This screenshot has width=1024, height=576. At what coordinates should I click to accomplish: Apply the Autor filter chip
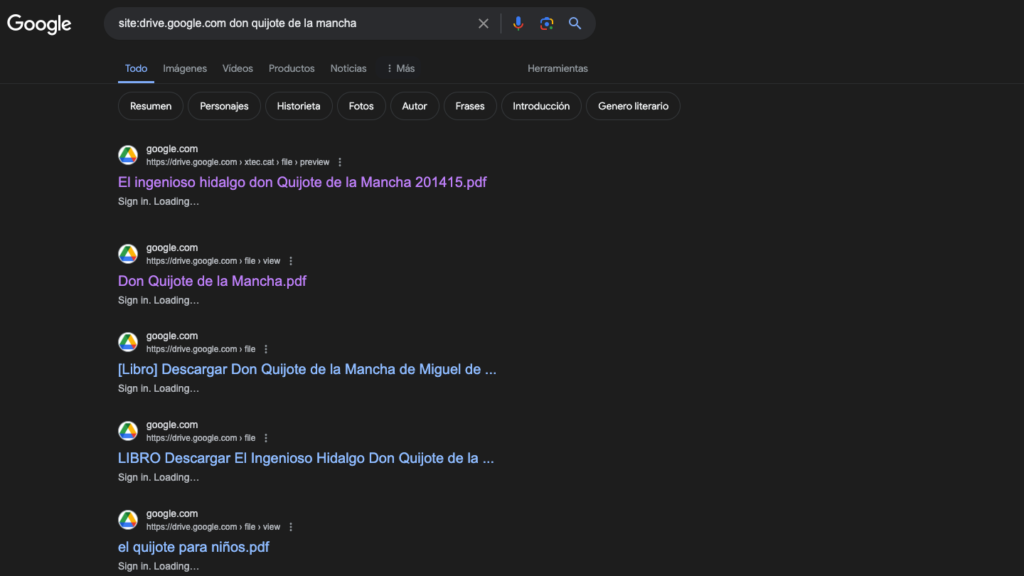click(414, 106)
